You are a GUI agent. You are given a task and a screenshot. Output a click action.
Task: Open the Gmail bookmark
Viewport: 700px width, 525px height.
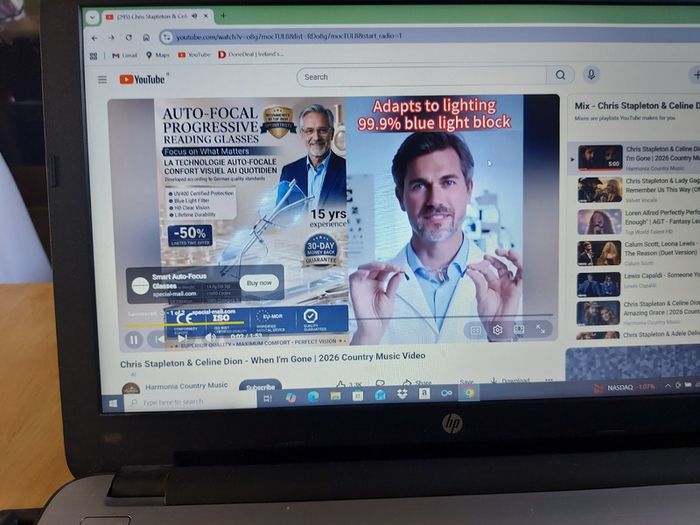pos(125,55)
